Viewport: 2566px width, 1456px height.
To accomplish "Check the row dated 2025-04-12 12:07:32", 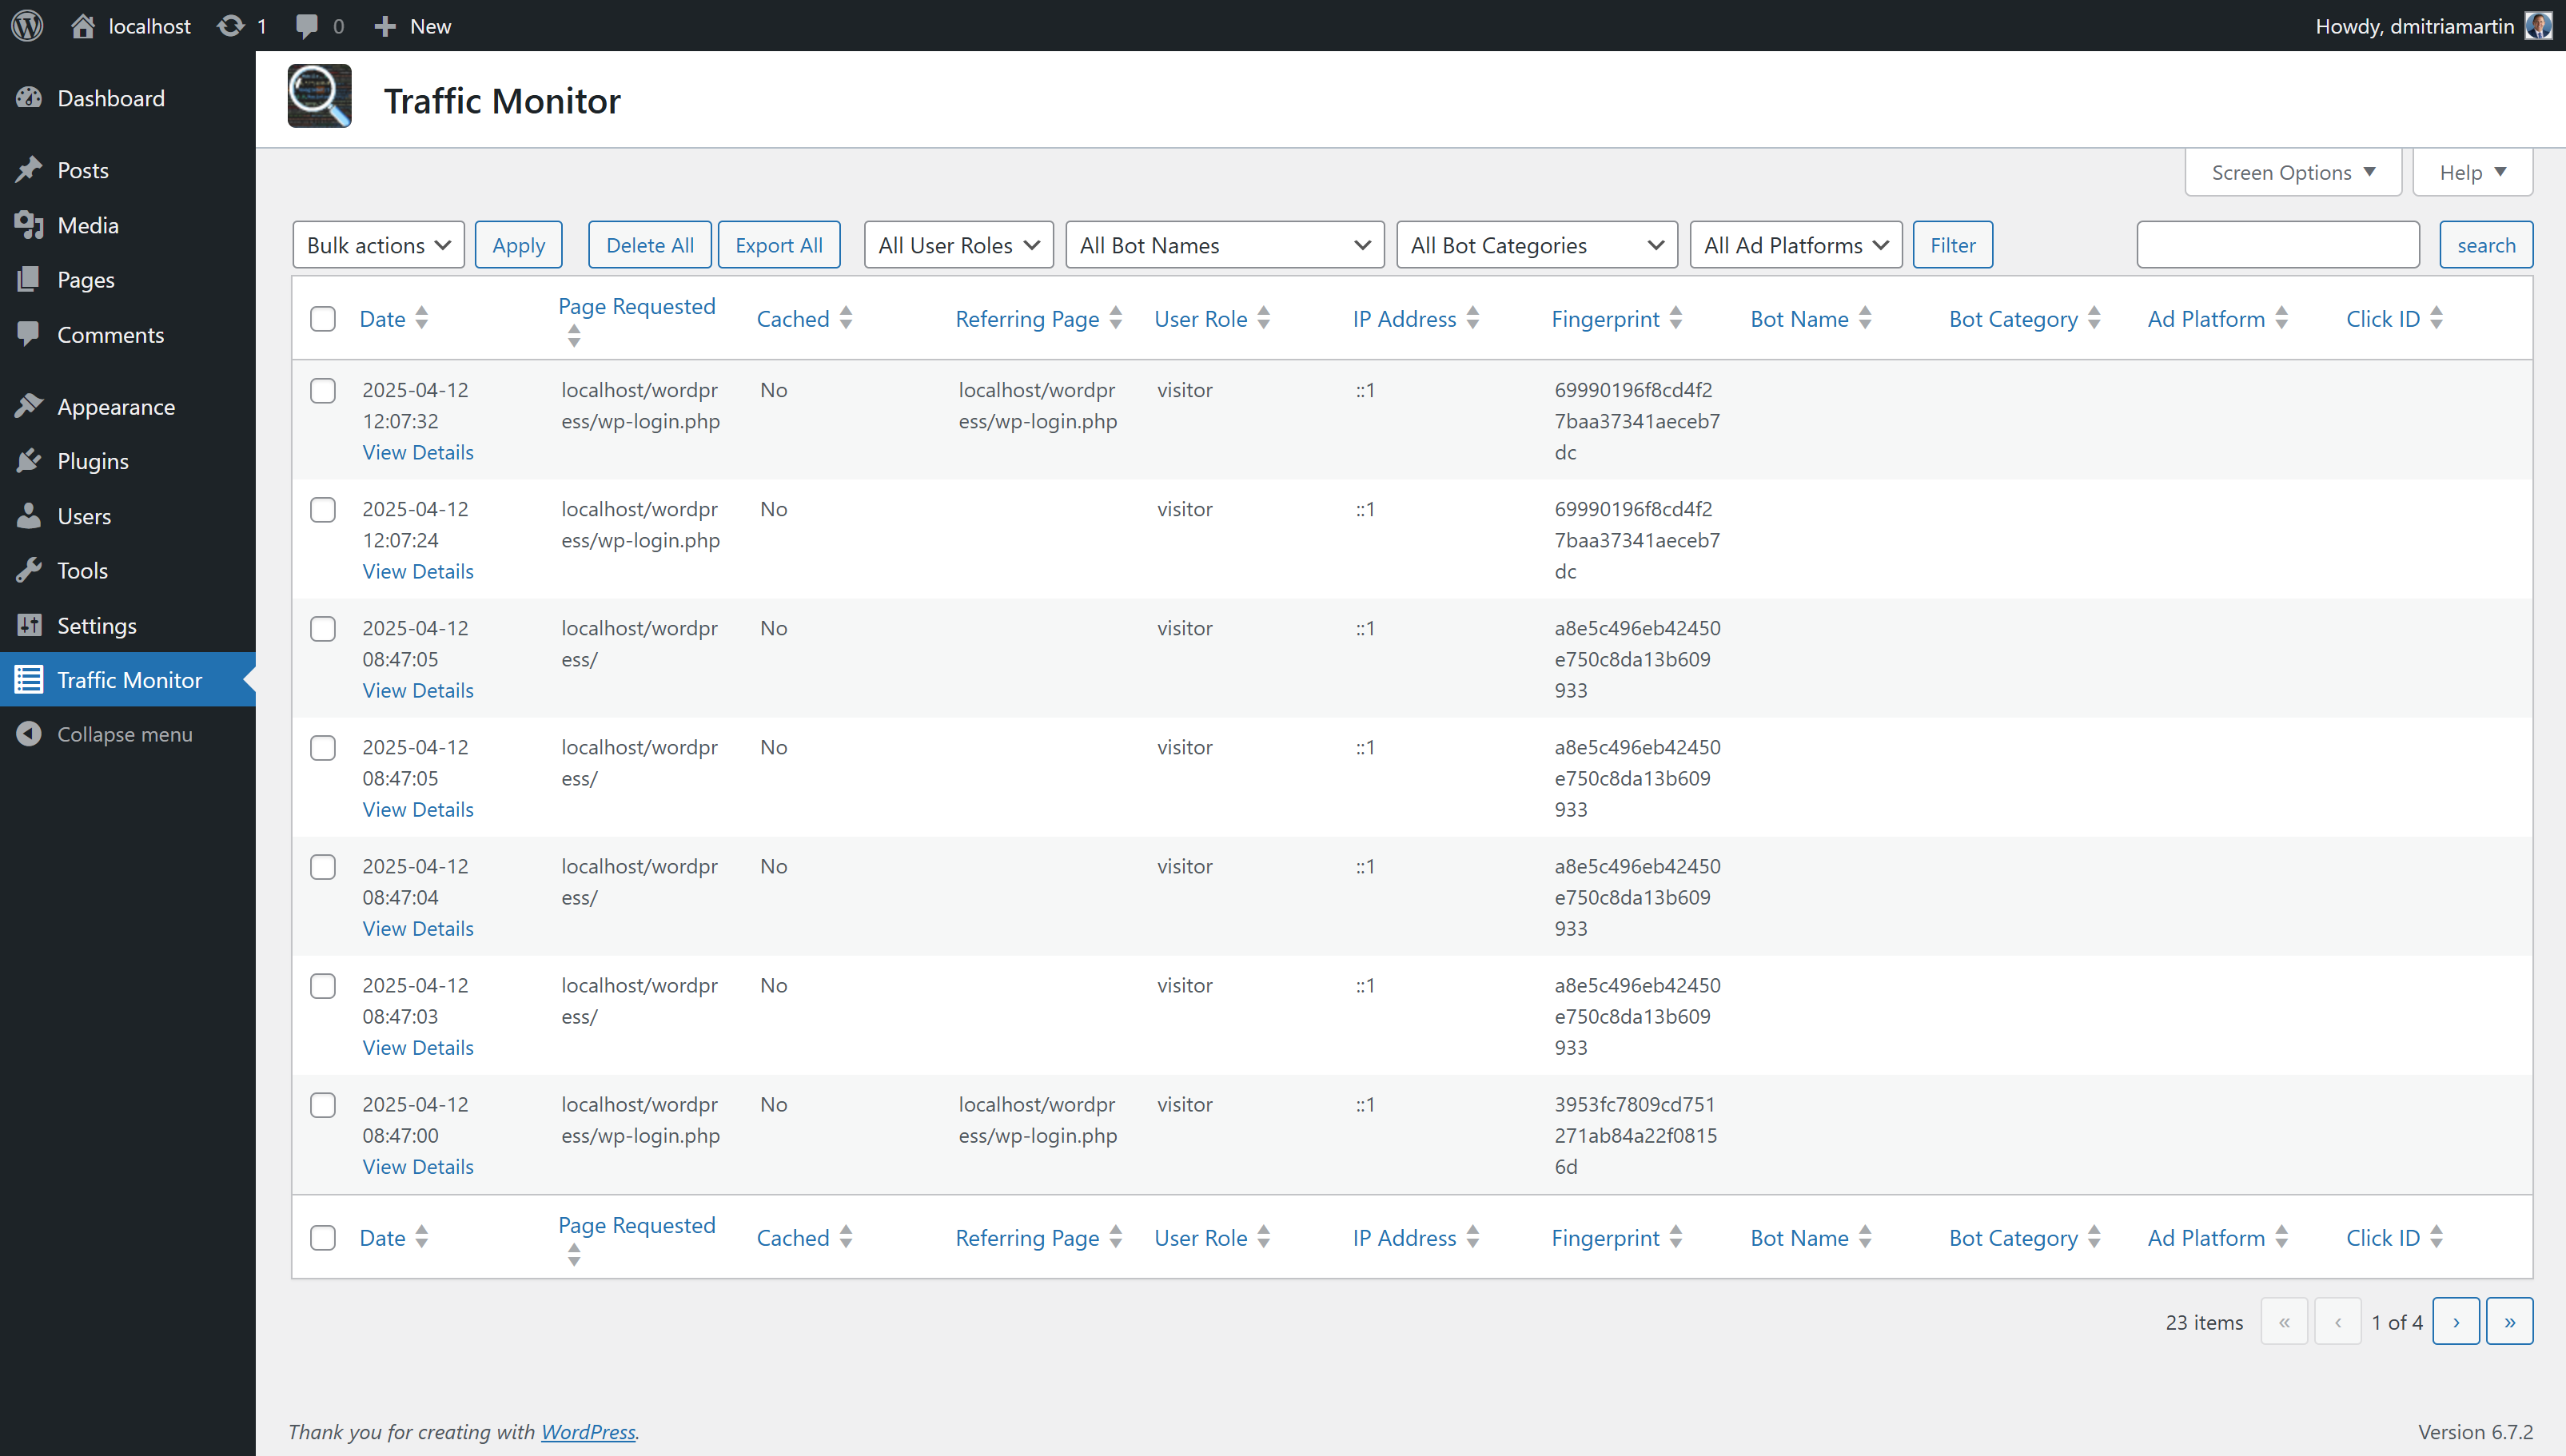I will point(323,390).
